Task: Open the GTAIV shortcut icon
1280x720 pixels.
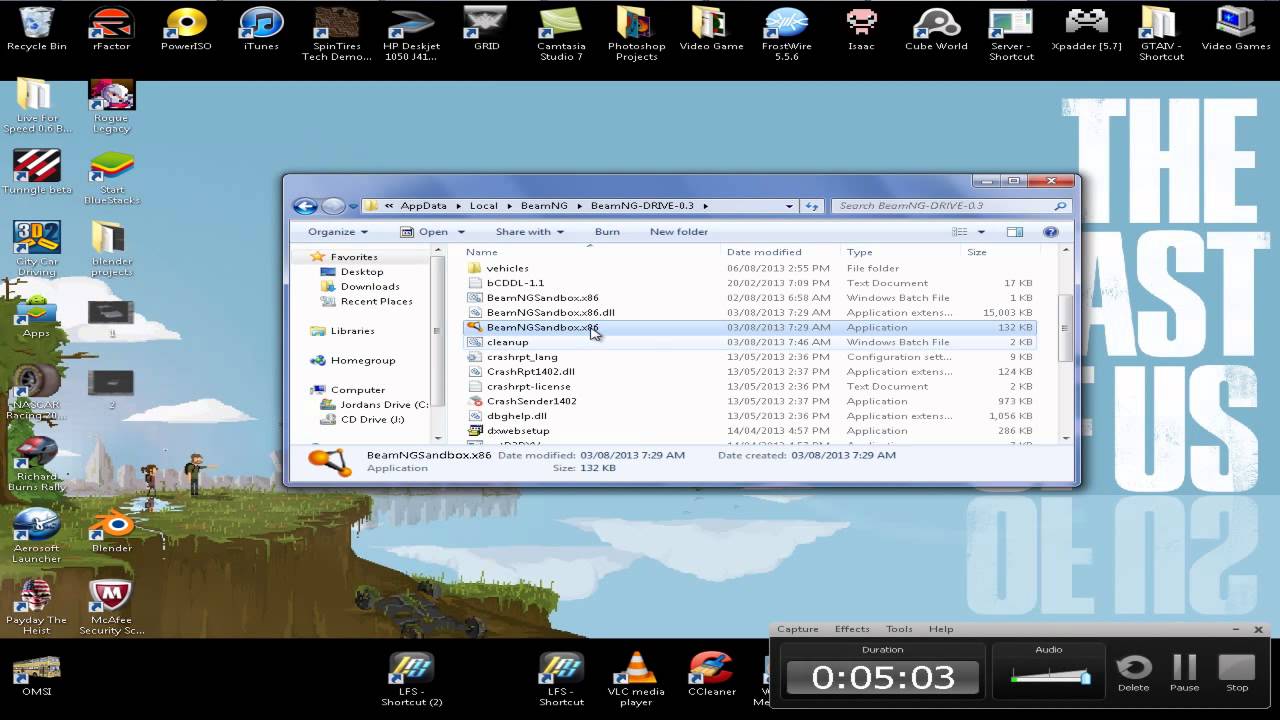Action: point(1161,33)
